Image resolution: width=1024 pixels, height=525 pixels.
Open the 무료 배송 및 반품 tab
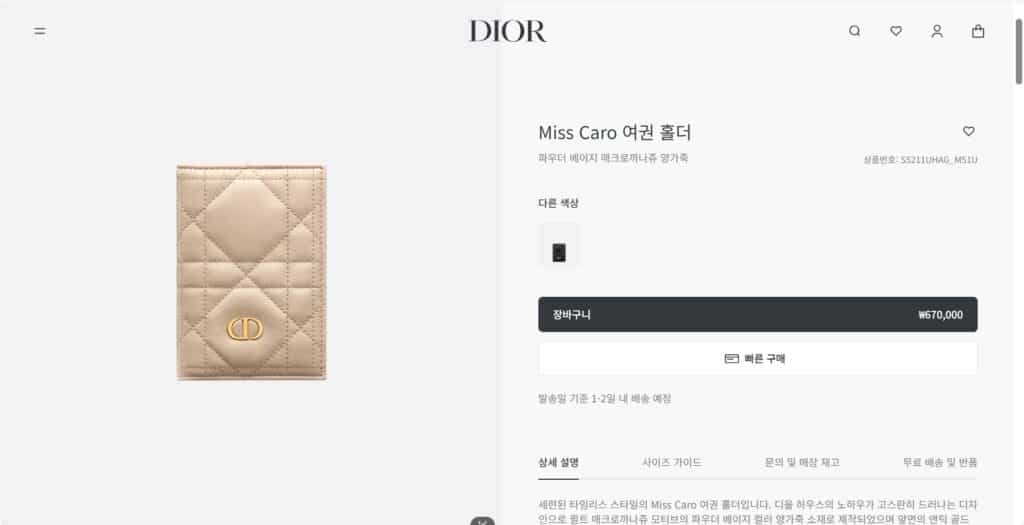click(940, 462)
